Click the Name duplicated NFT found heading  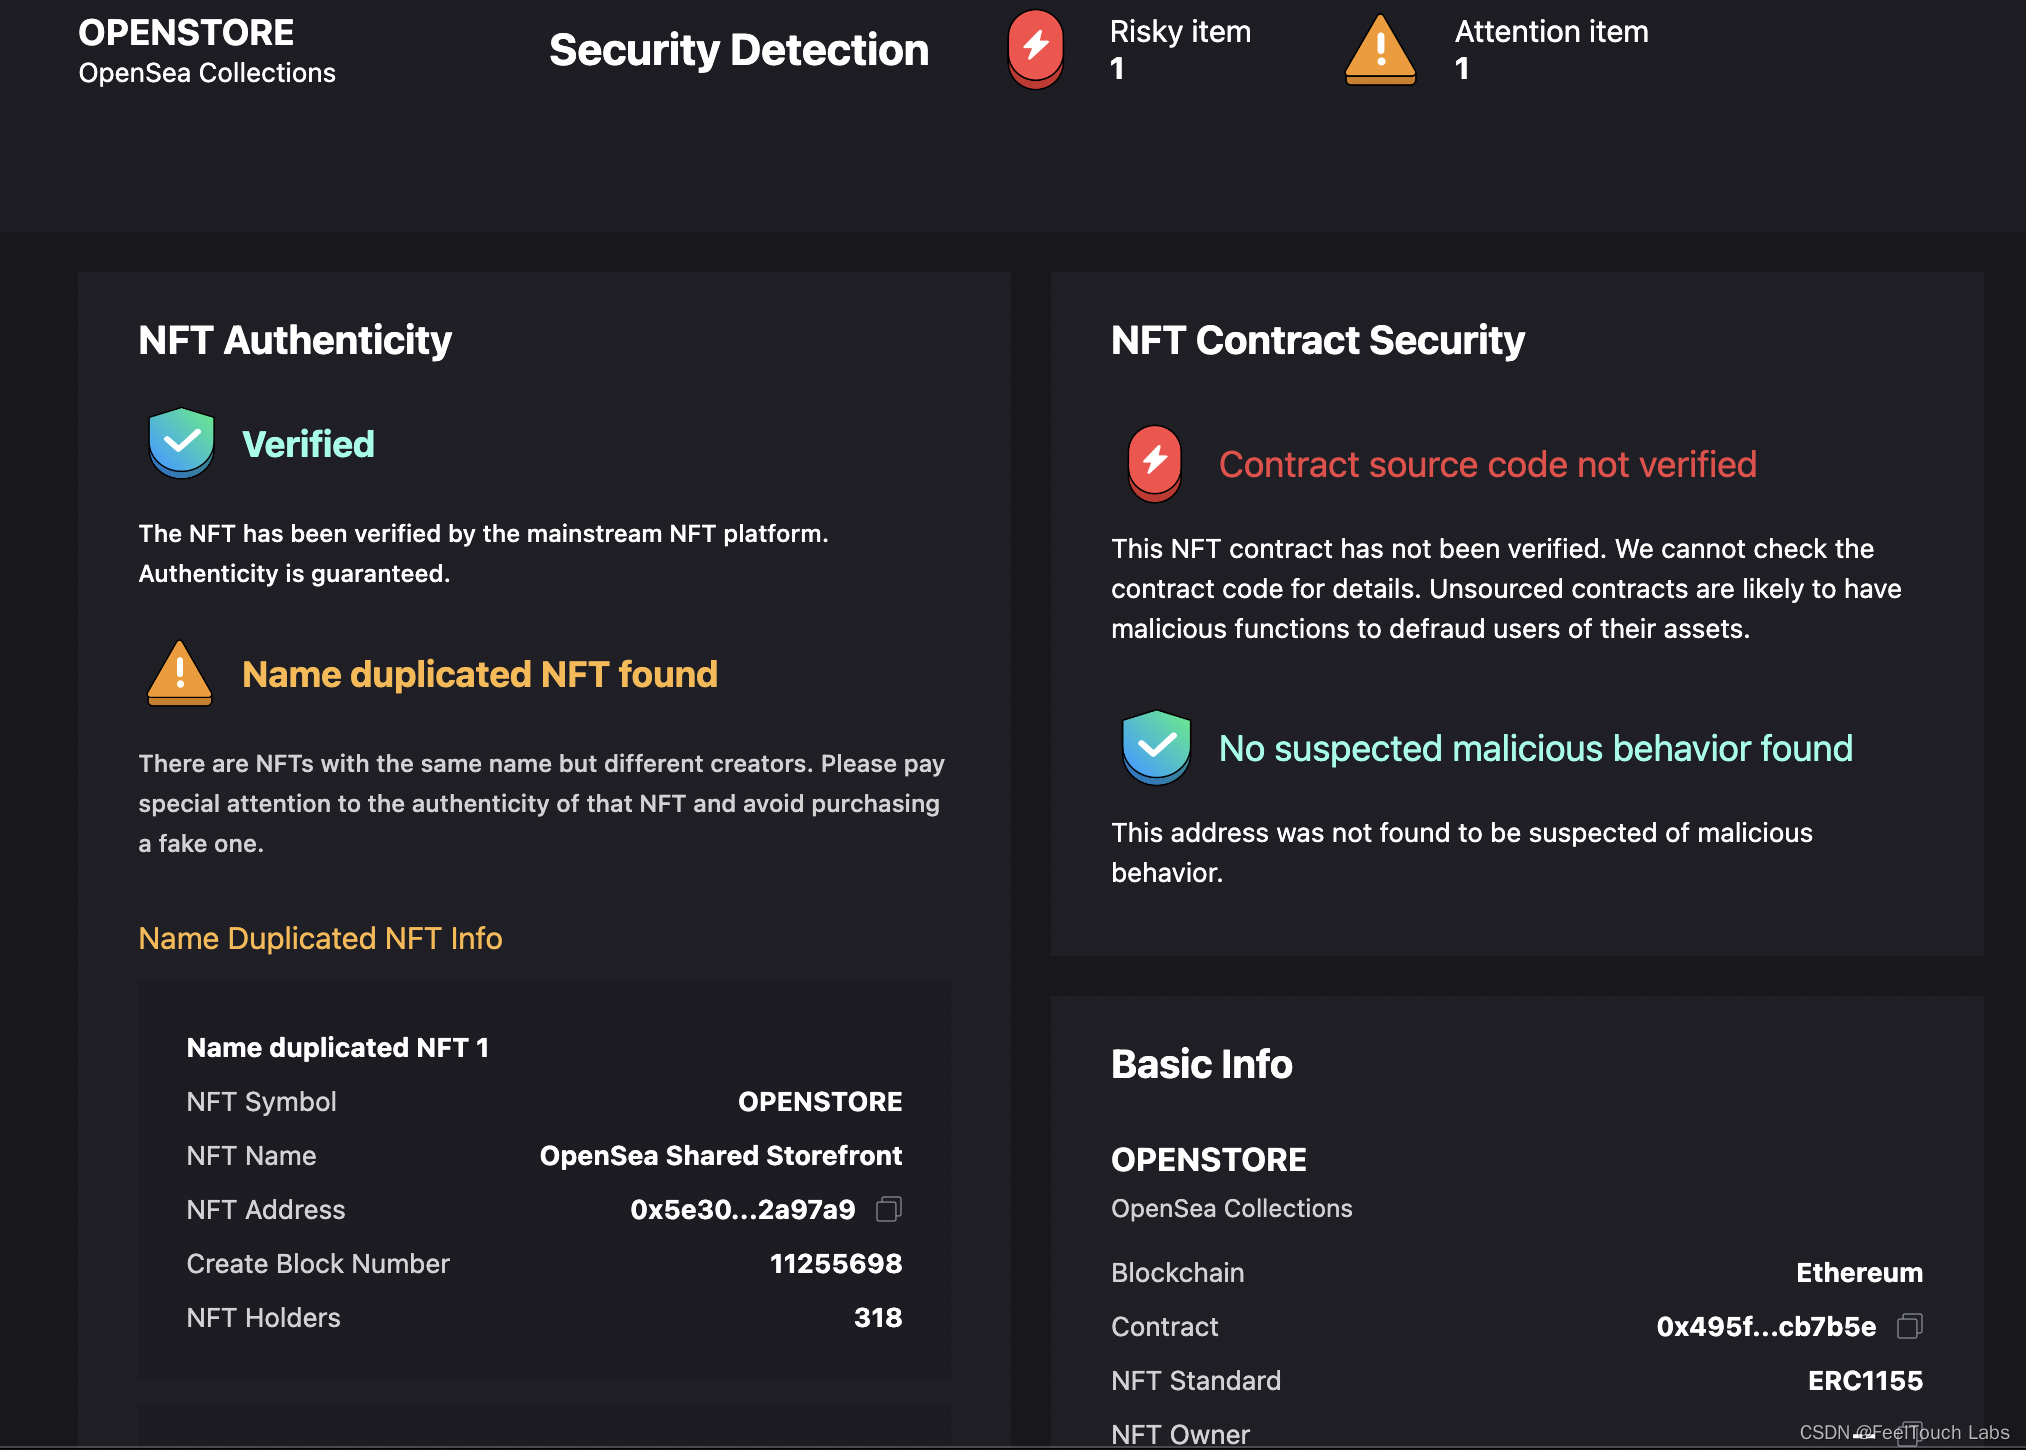[479, 674]
